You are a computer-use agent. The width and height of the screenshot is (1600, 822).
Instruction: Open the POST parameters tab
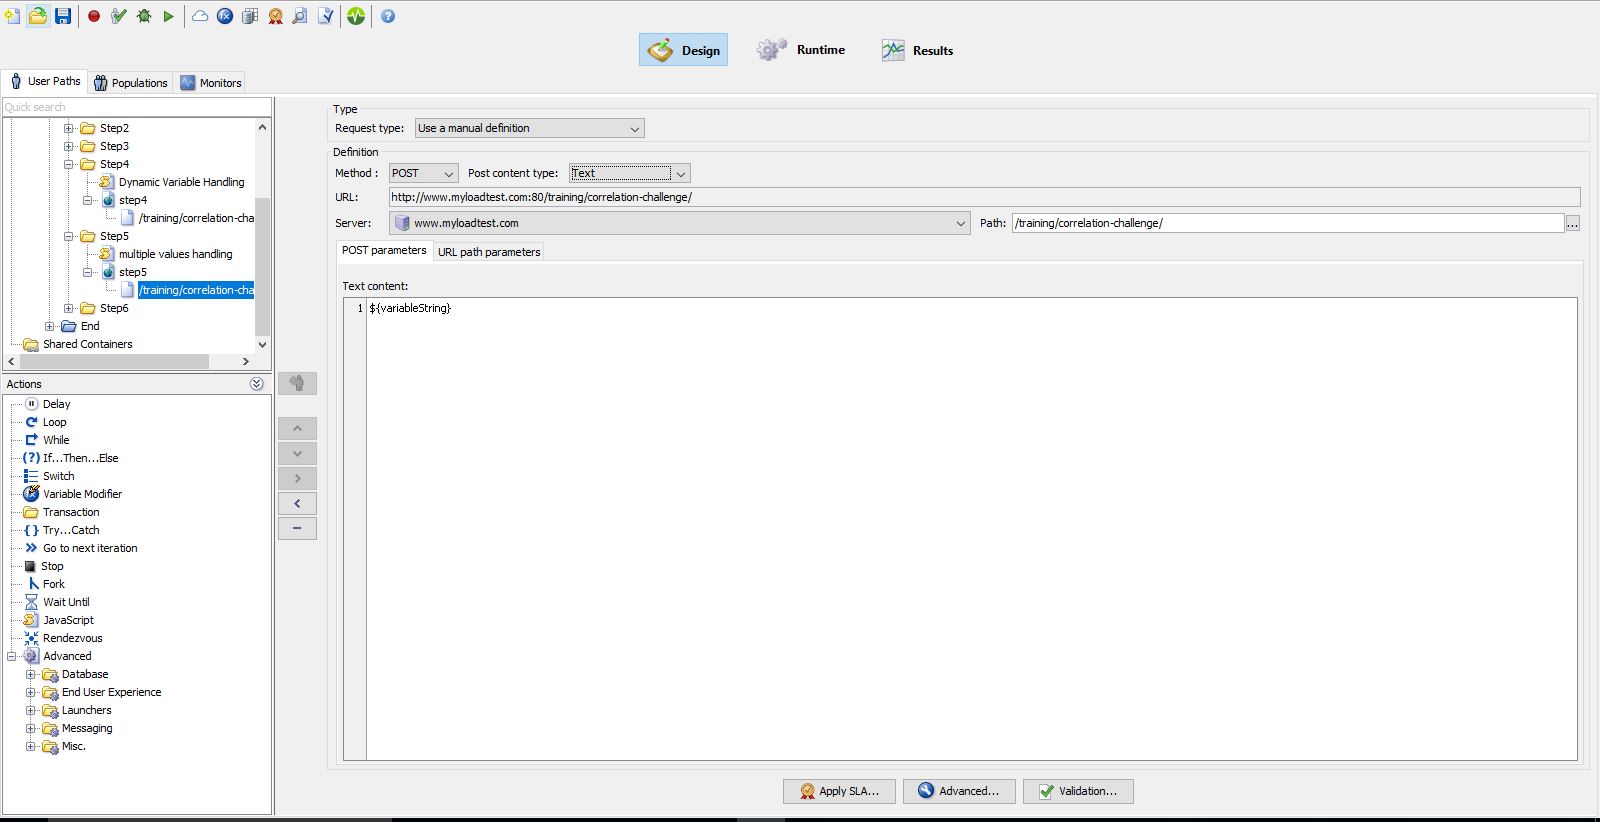[x=384, y=250]
